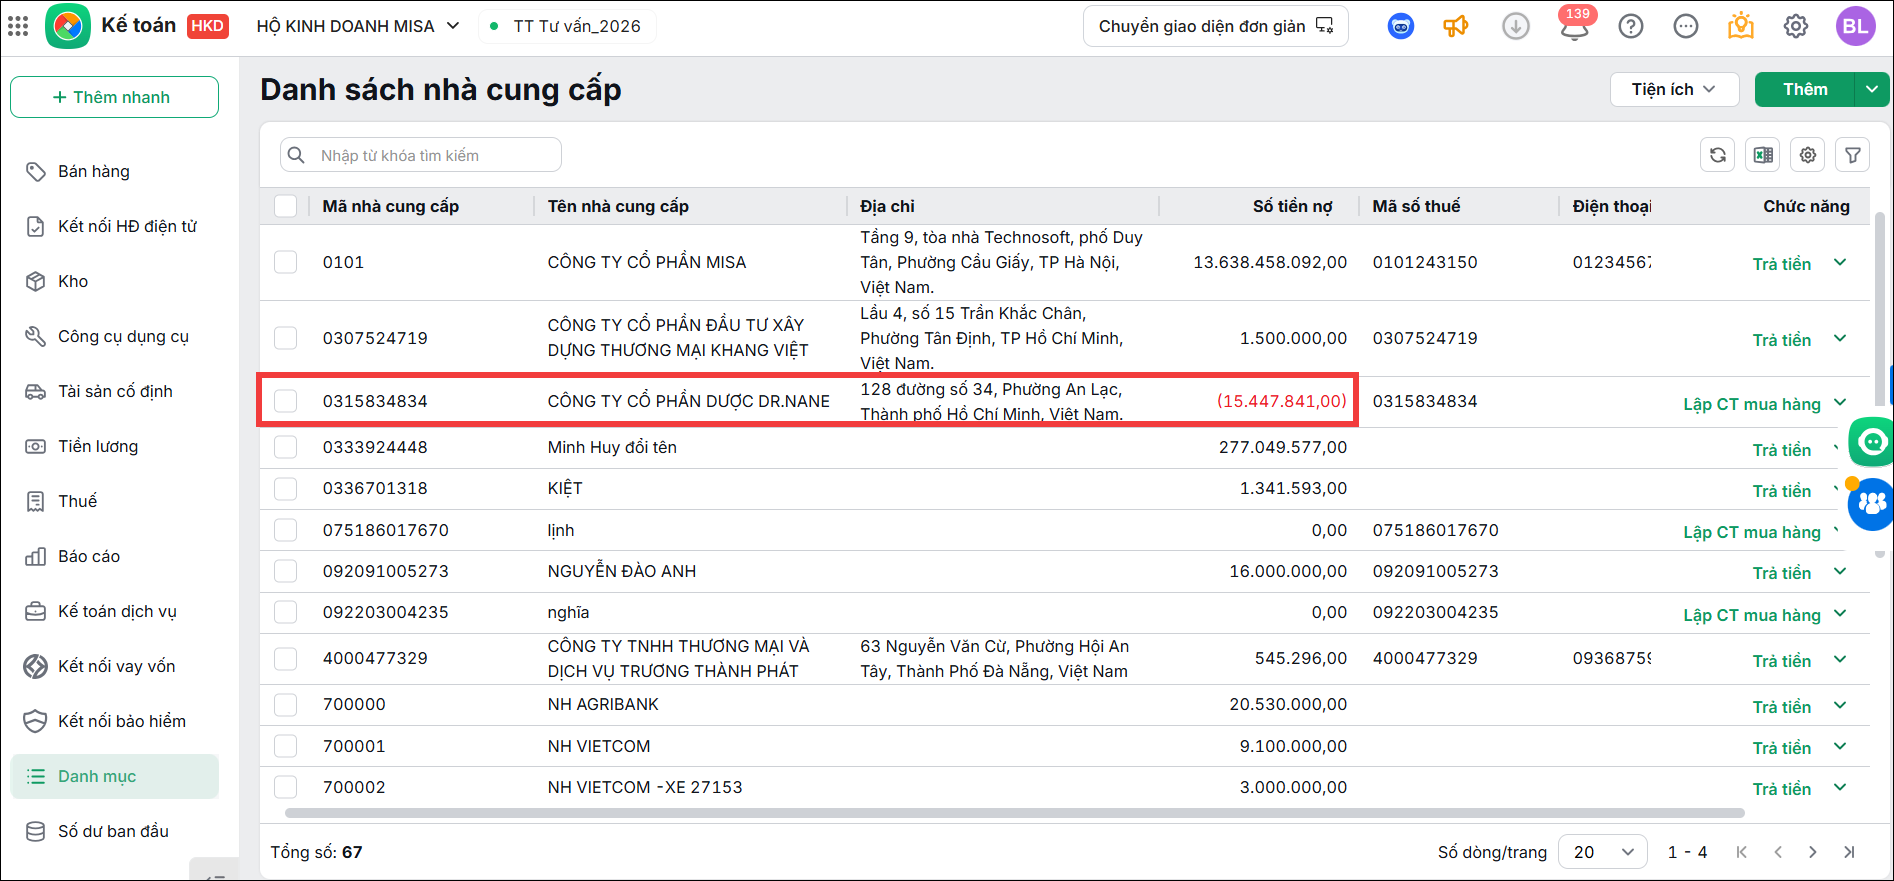Open Công cụ dụng cụ in sidebar

coord(114,336)
